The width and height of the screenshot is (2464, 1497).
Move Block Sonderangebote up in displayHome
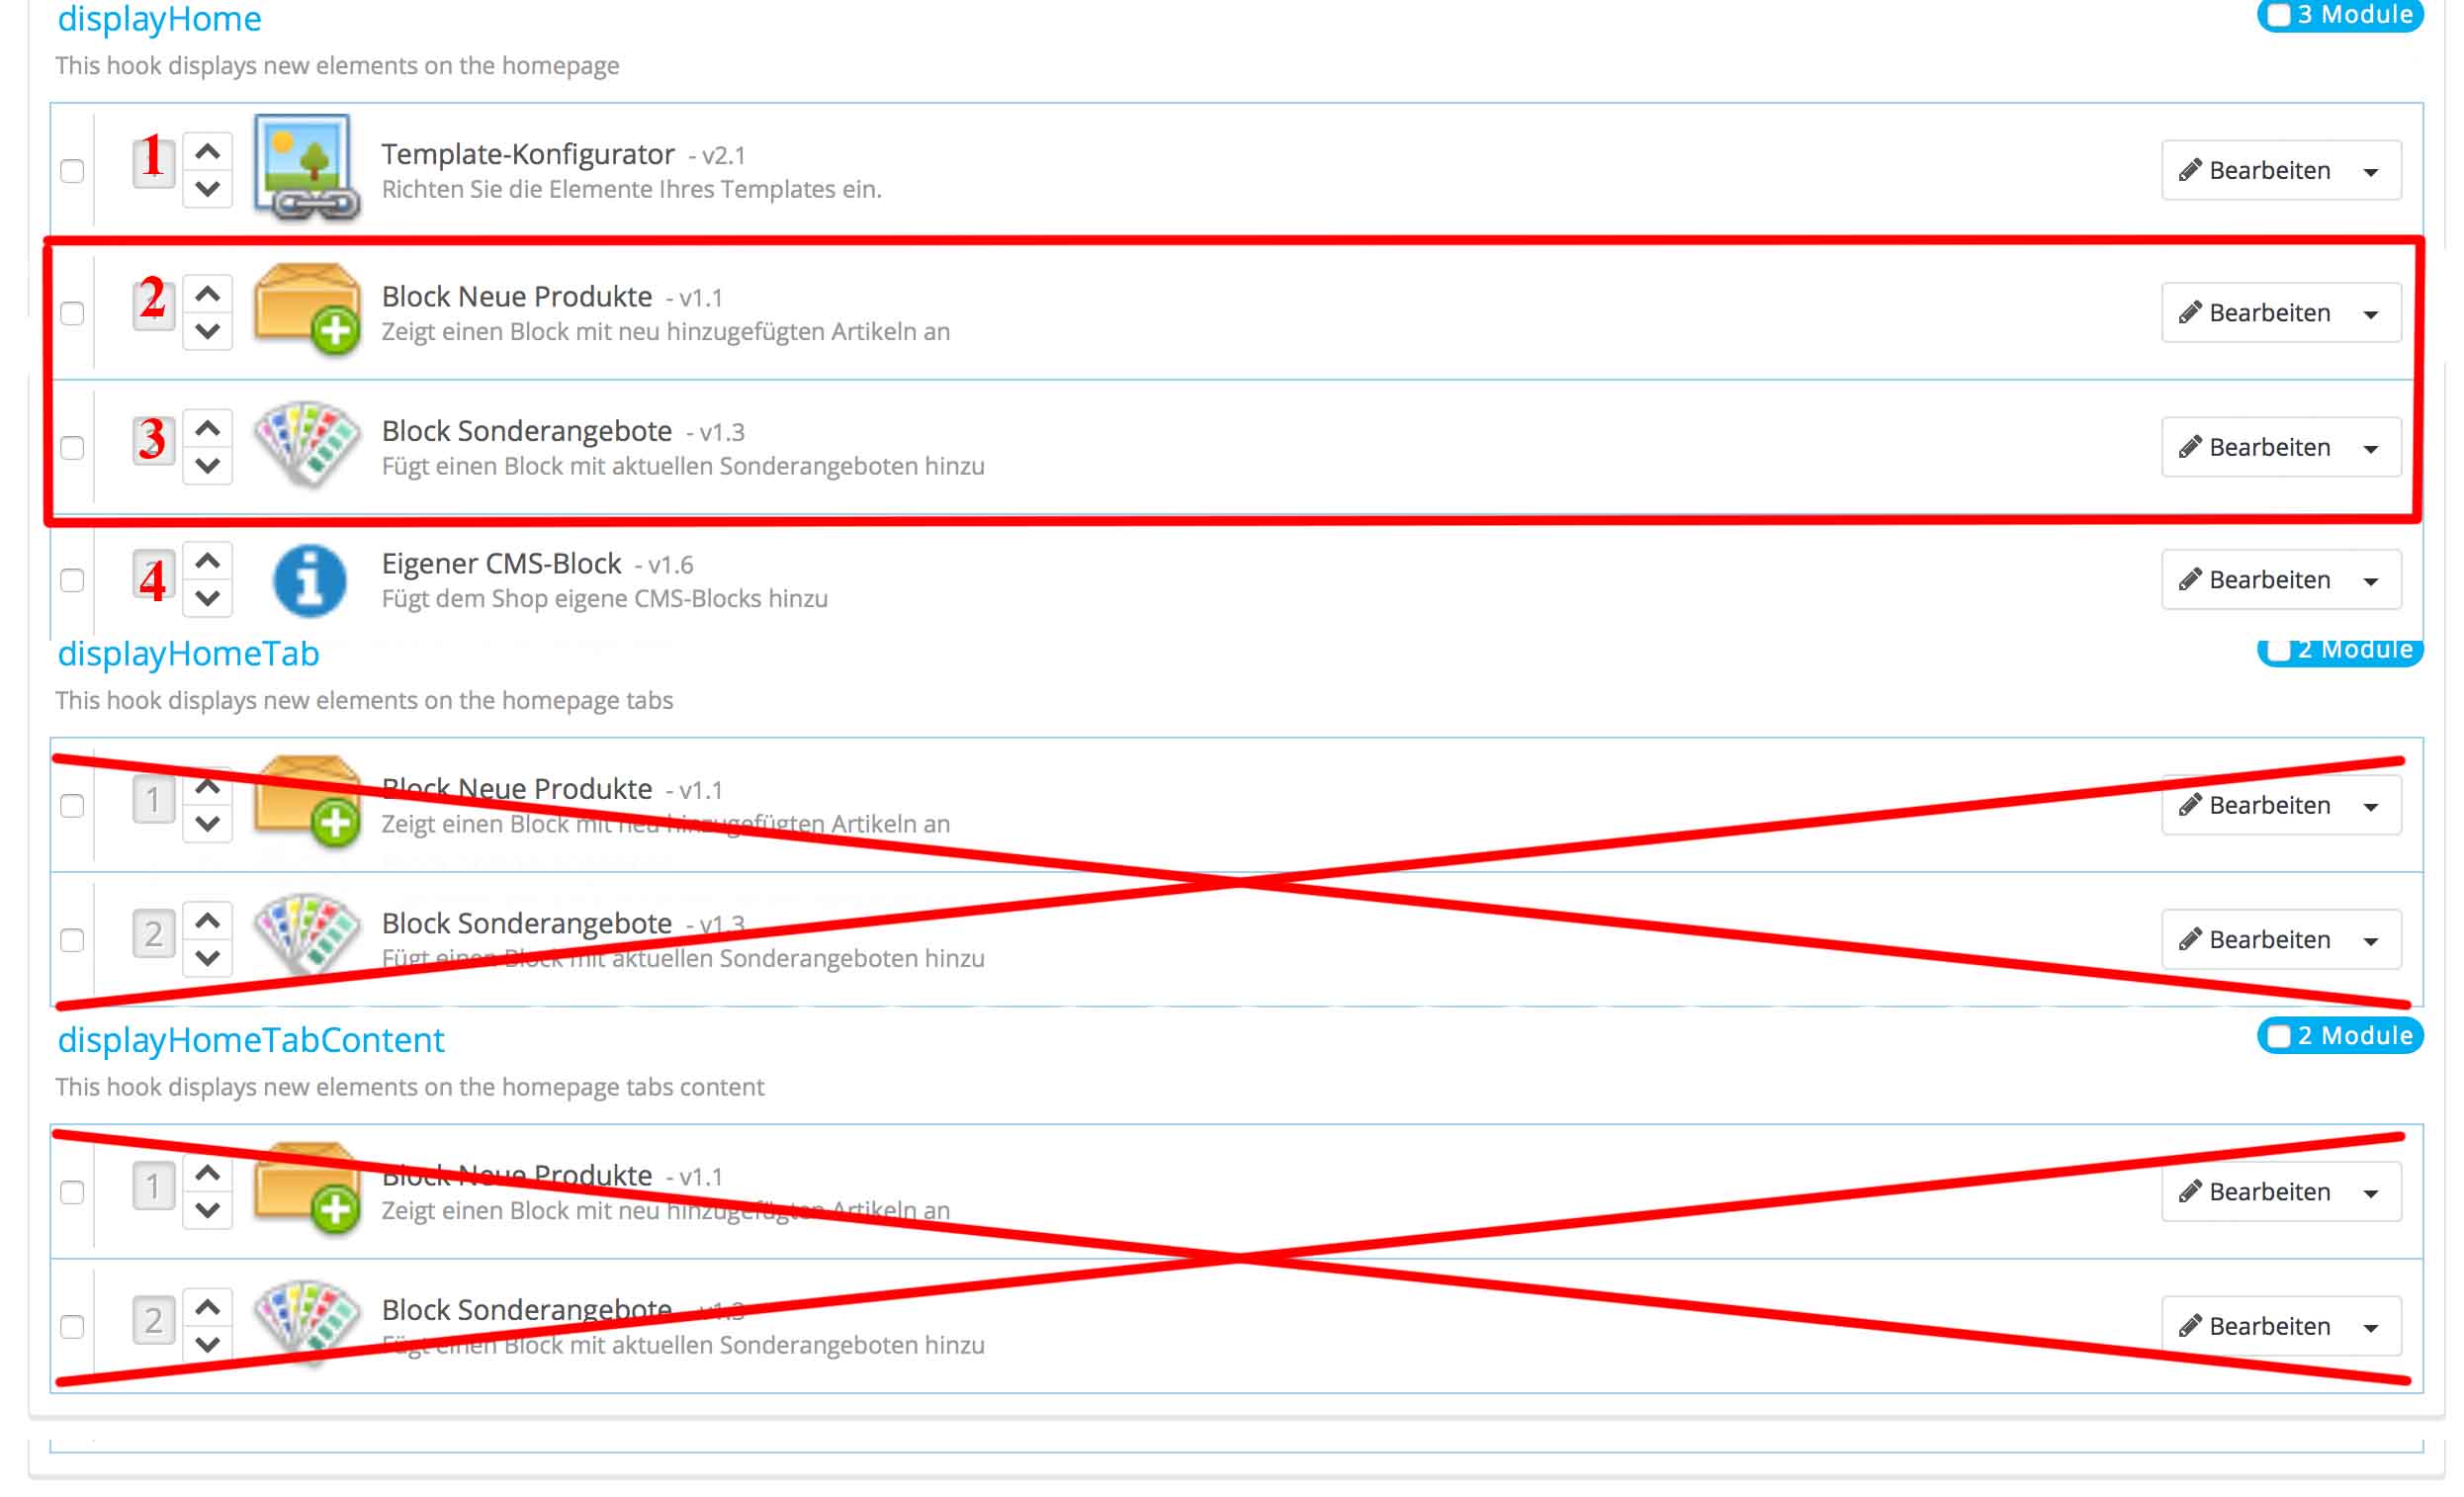click(x=208, y=429)
